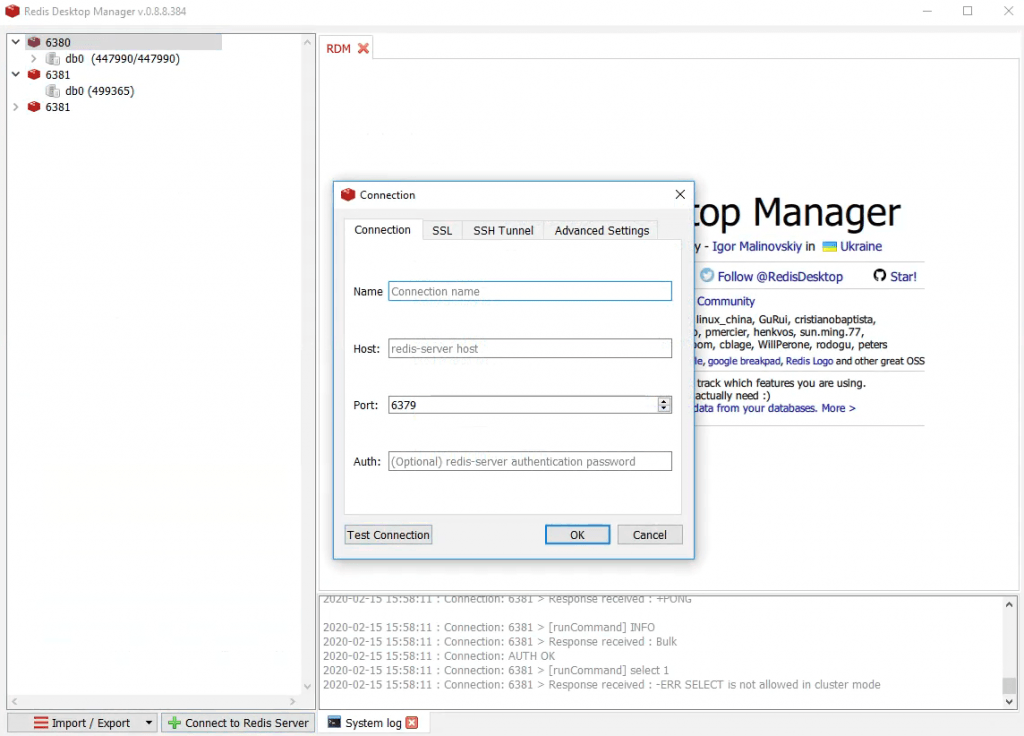Screen dimensions: 1024x736
Task: Click the database icon next to db0 (499365)
Action: [53, 91]
